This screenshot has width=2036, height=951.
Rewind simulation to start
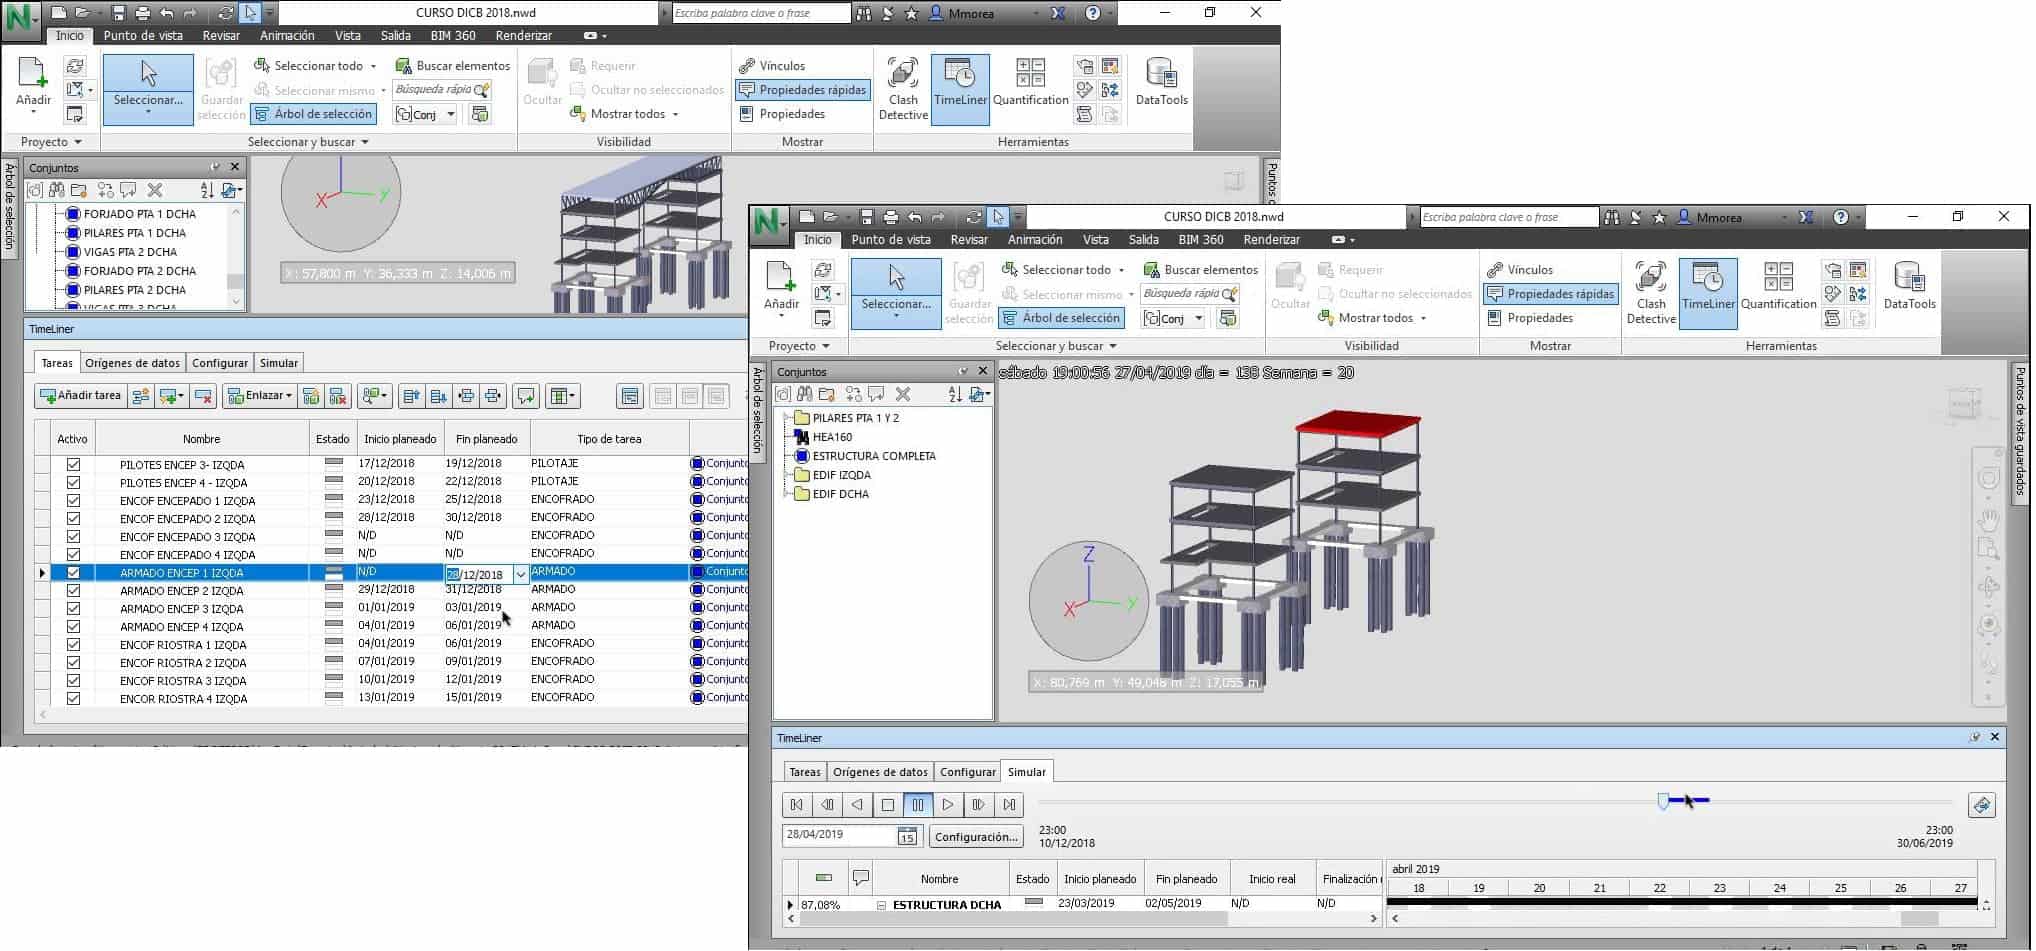point(797,804)
